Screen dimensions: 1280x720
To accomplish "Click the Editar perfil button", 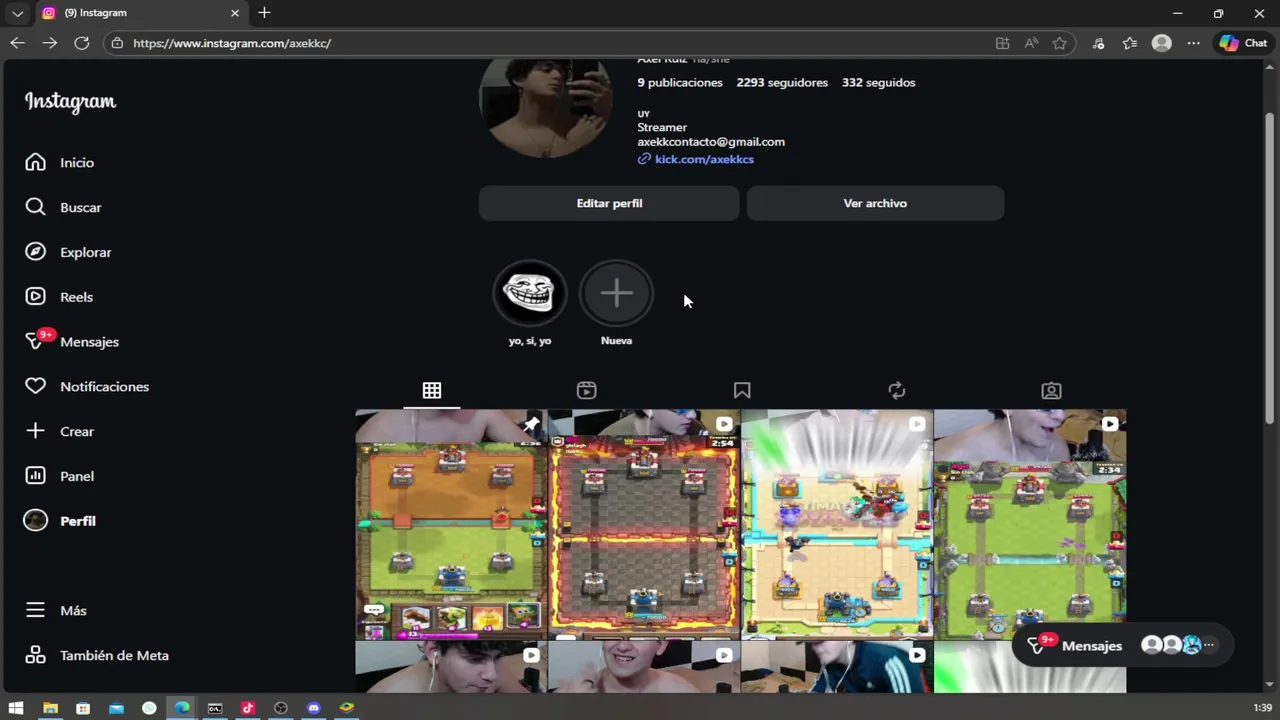I will [x=609, y=203].
